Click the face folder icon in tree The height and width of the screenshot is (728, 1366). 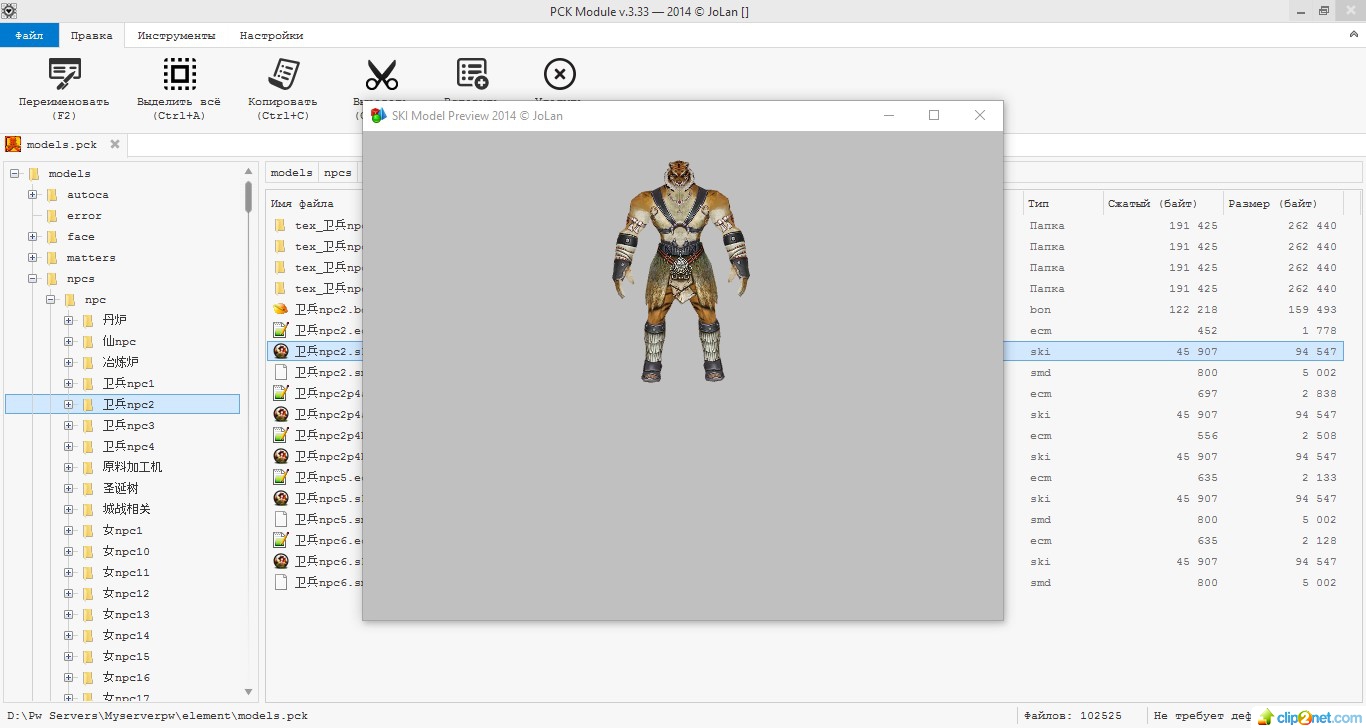pos(52,237)
